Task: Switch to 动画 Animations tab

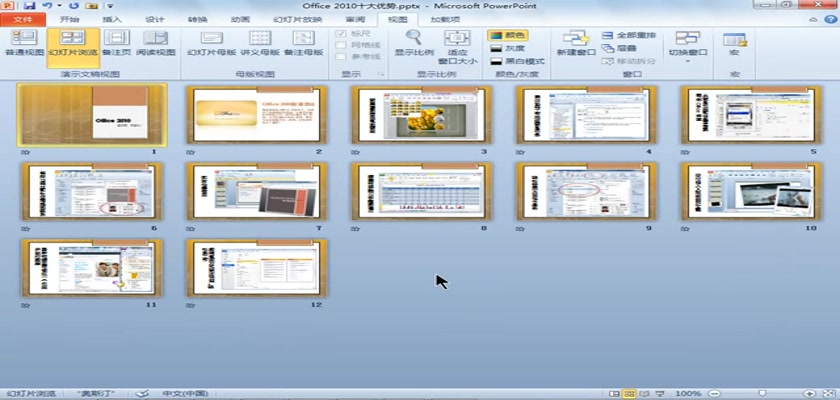Action: click(x=240, y=19)
